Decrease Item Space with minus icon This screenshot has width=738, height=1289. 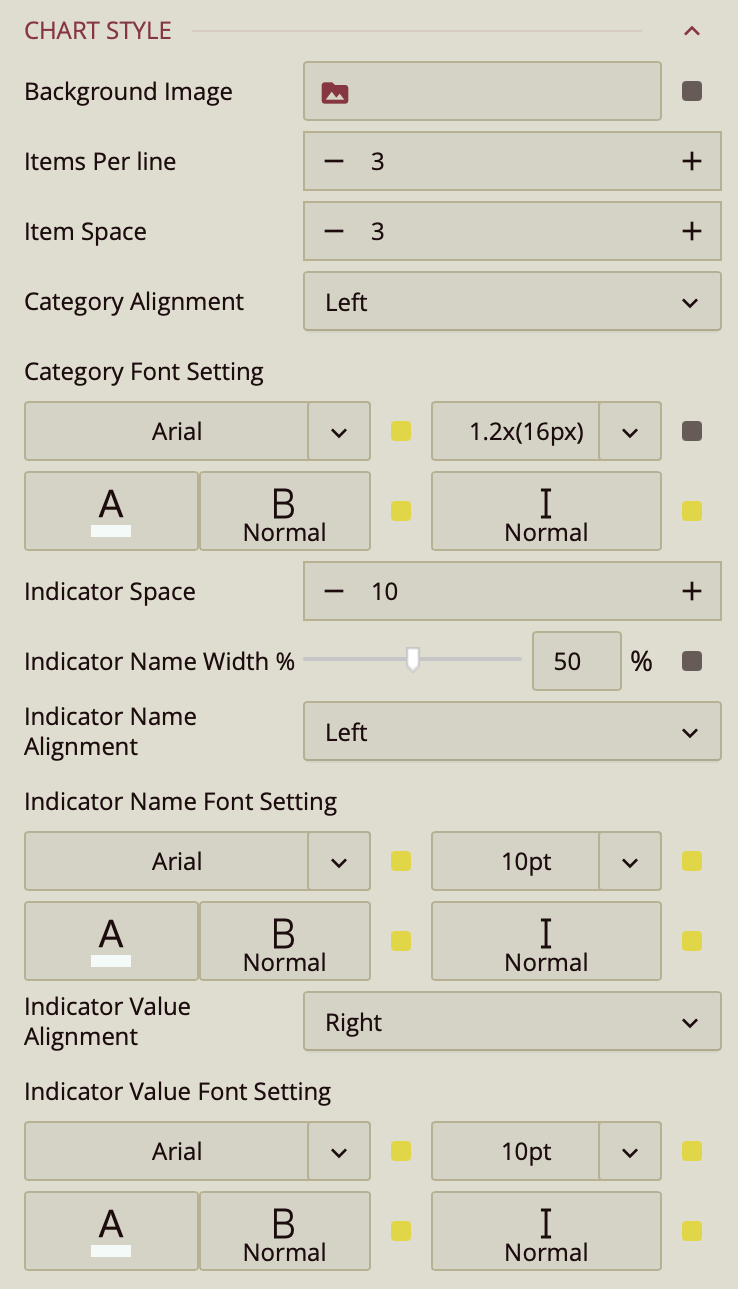[334, 231]
